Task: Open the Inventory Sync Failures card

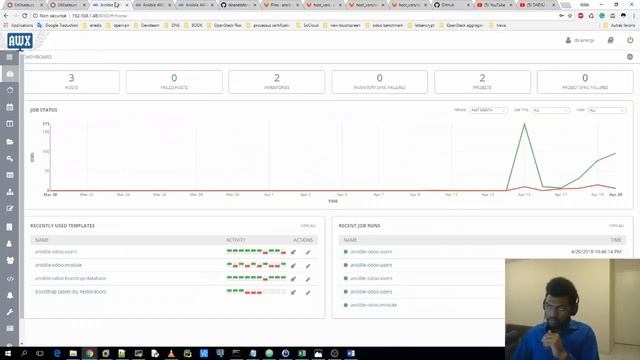Action: 380,82
